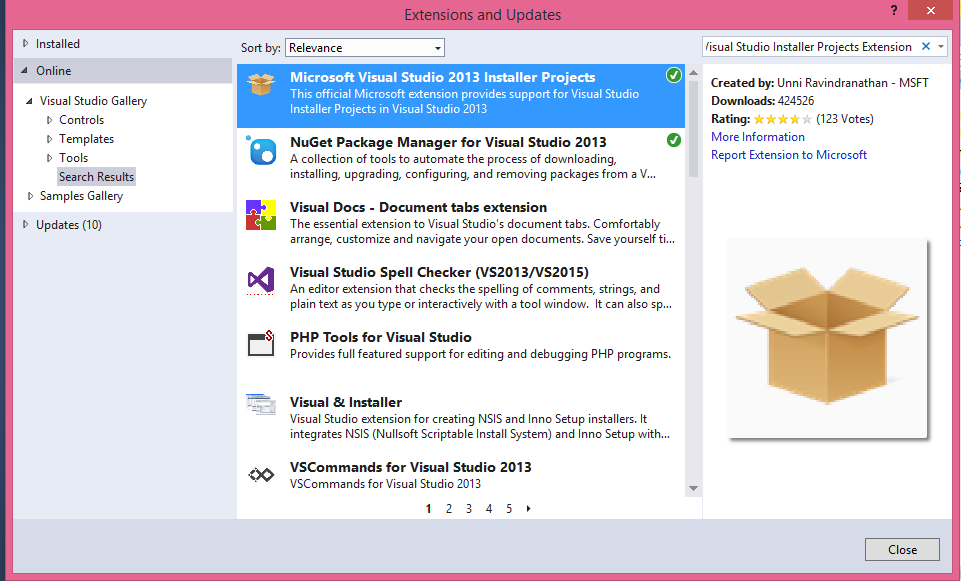
Task: Expand the Samples Gallery node arrow
Action: point(30,196)
